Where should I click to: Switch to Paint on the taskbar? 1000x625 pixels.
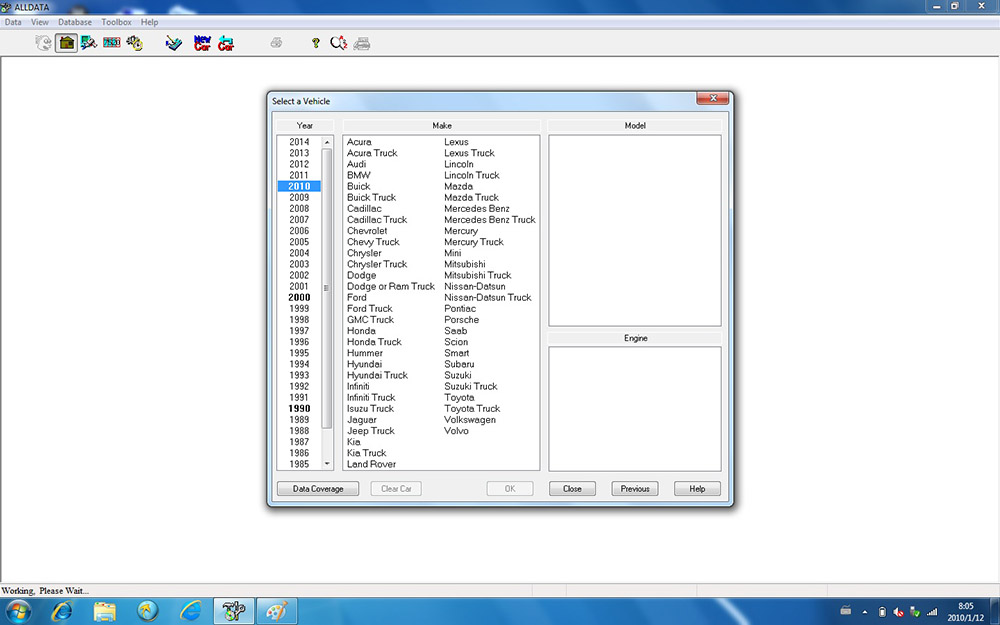coord(277,612)
